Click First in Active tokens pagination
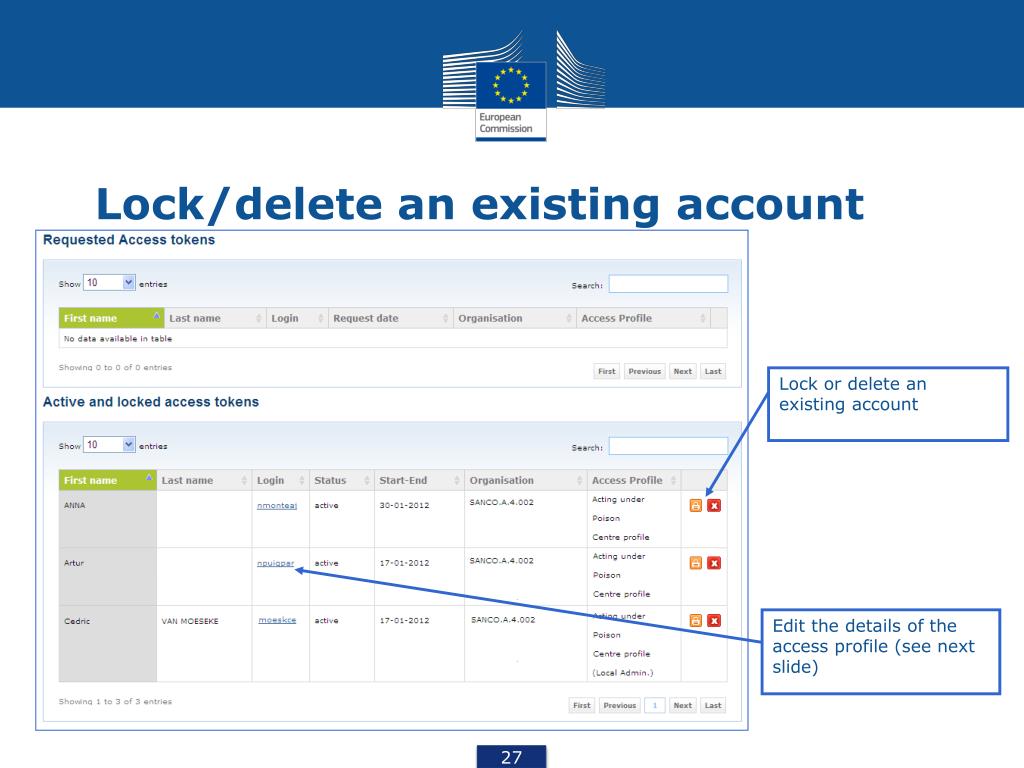The image size is (1024, 768). pyautogui.click(x=582, y=705)
